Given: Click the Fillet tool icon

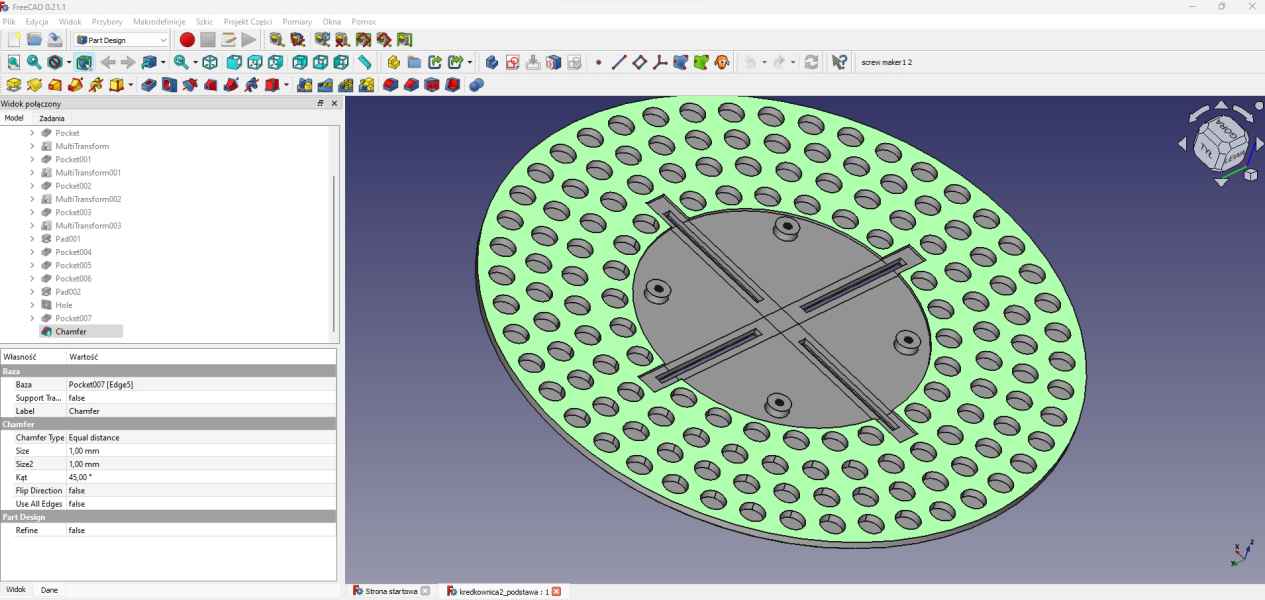Looking at the screenshot, I should click(391, 85).
